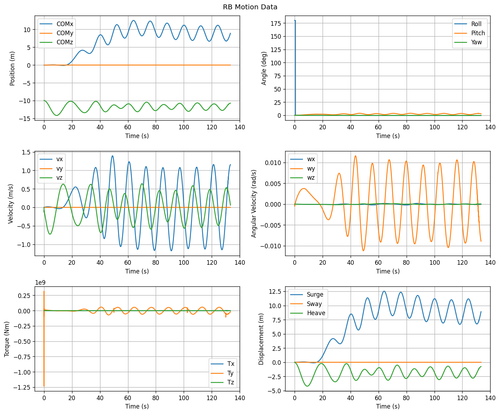500x414 pixels.
Task: Click the 'RB Motion Data' figure title
Action: (250, 7)
